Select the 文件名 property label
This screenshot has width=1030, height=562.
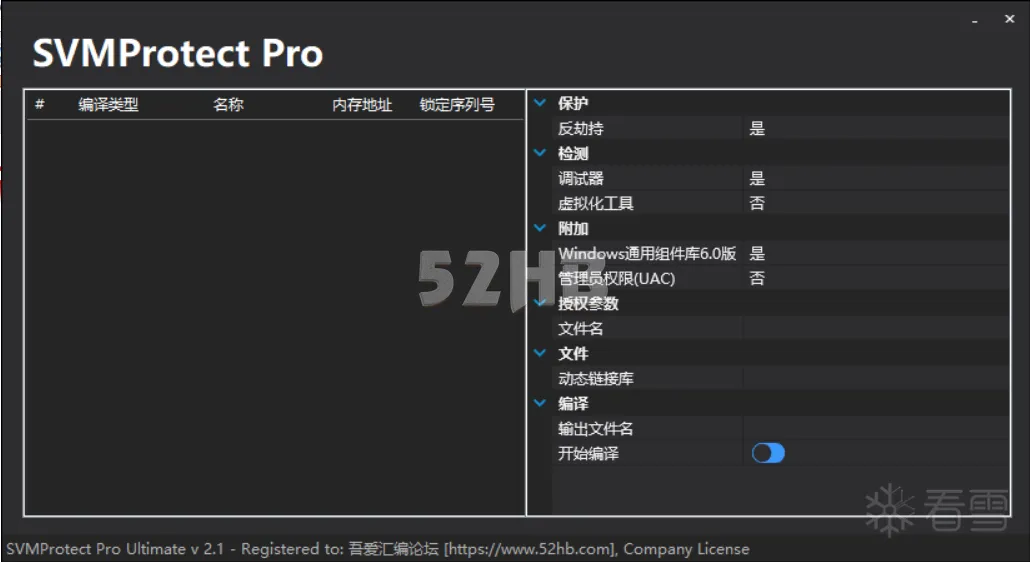(581, 328)
